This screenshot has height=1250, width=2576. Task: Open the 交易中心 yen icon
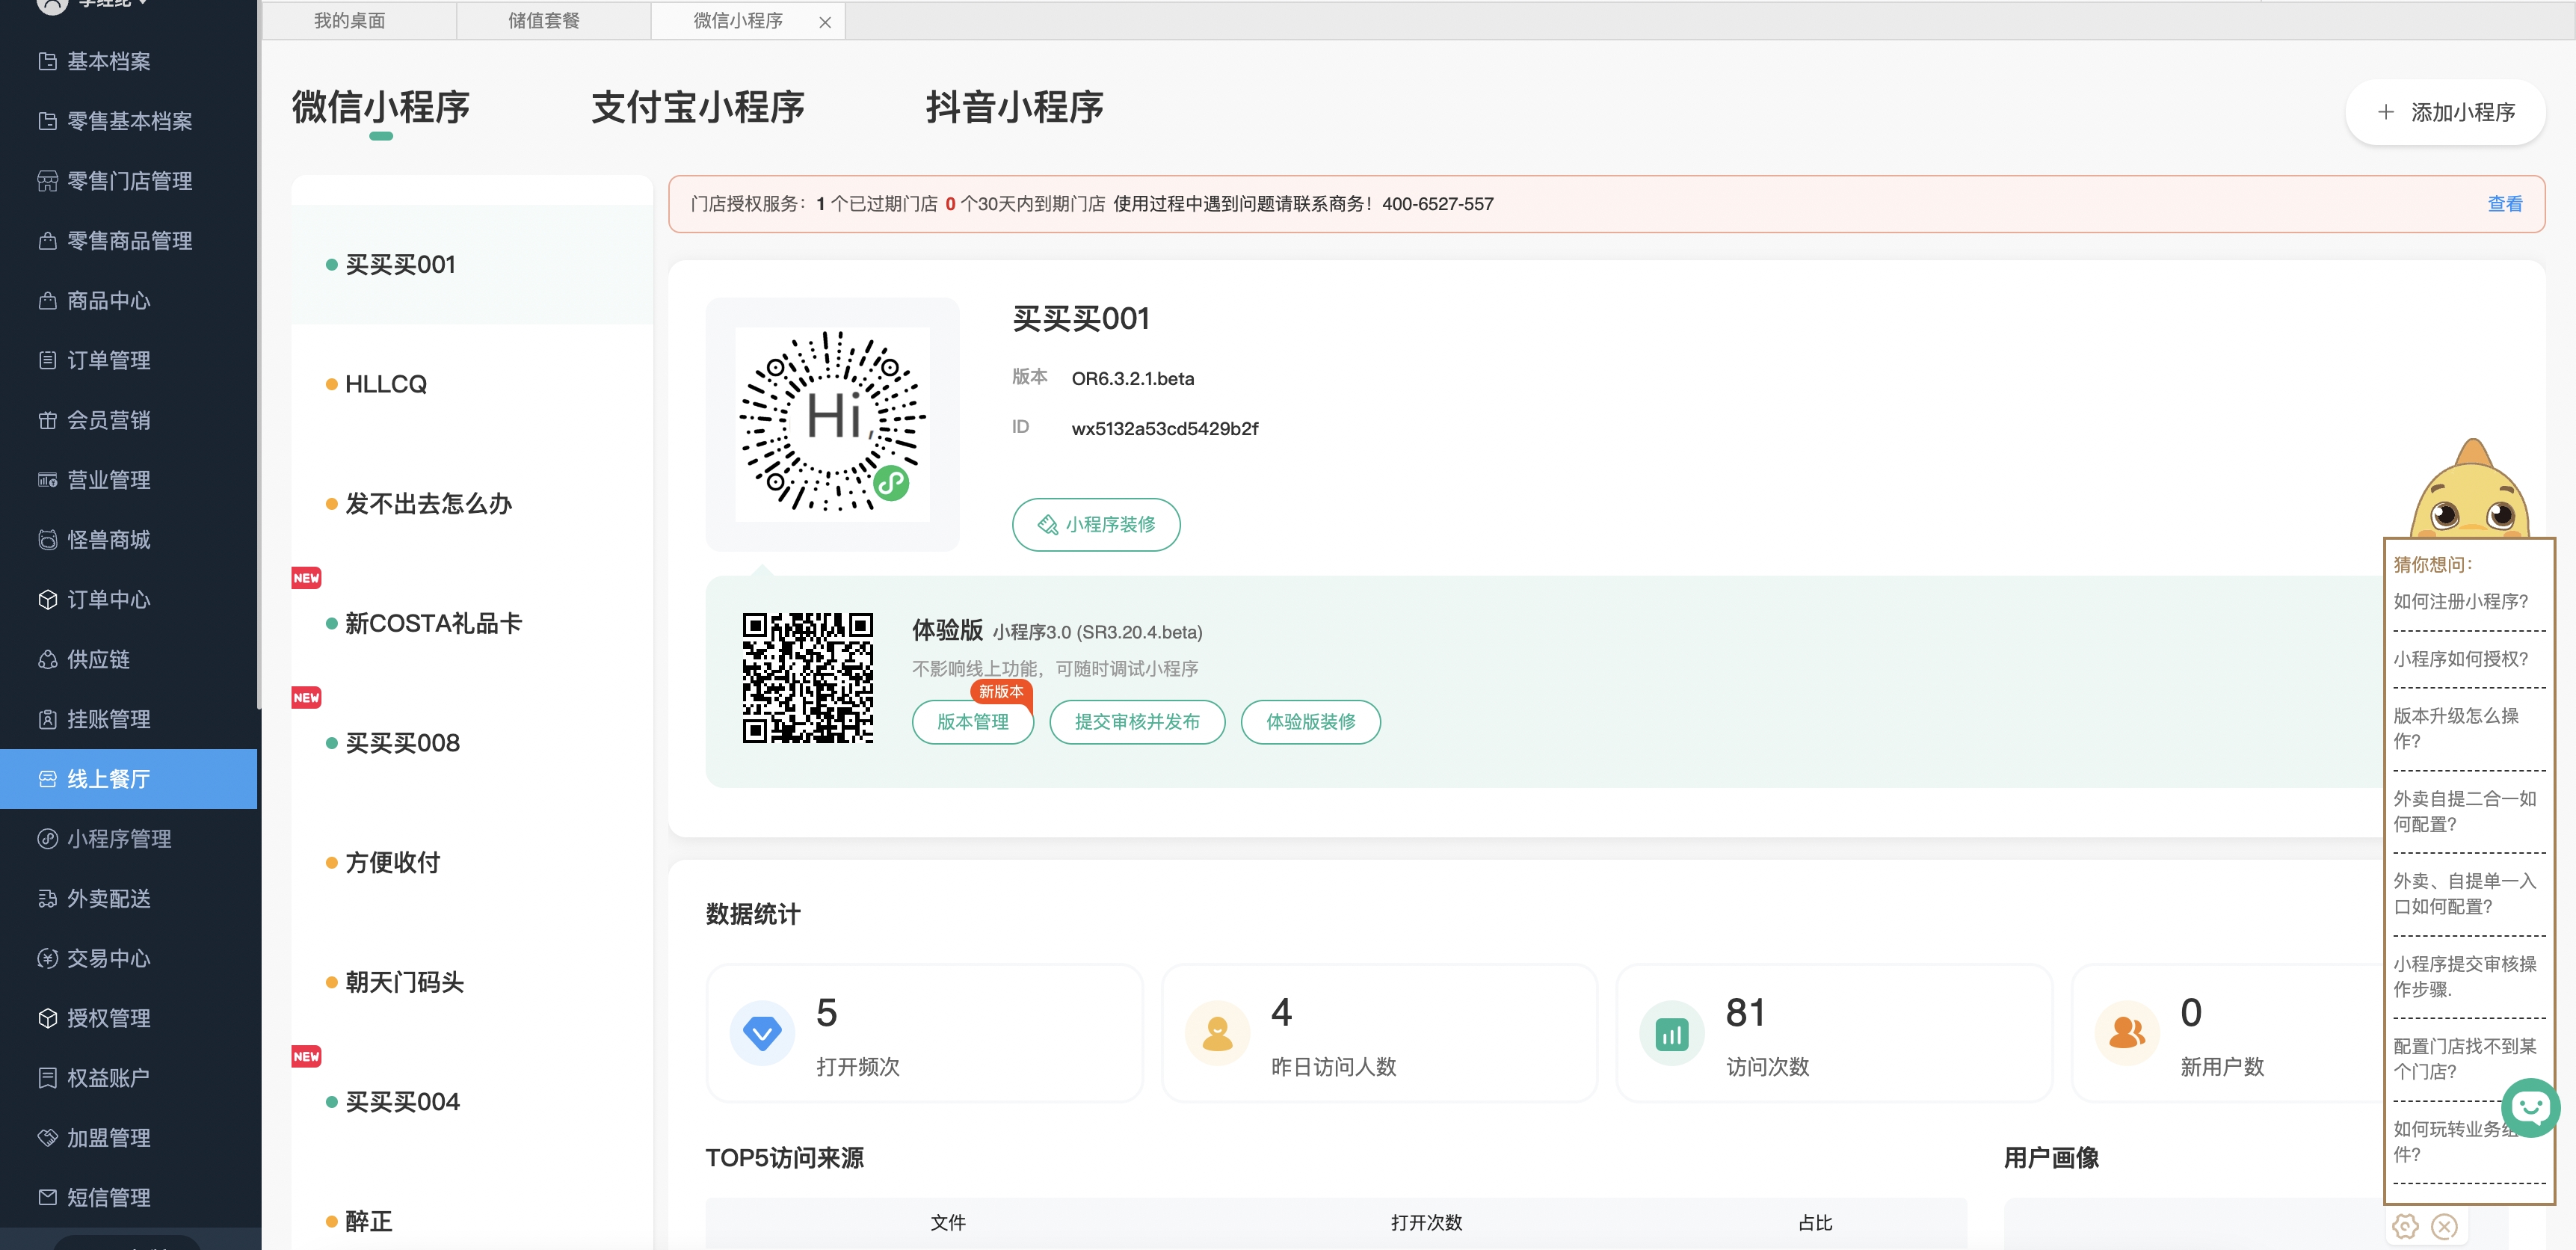[x=47, y=959]
